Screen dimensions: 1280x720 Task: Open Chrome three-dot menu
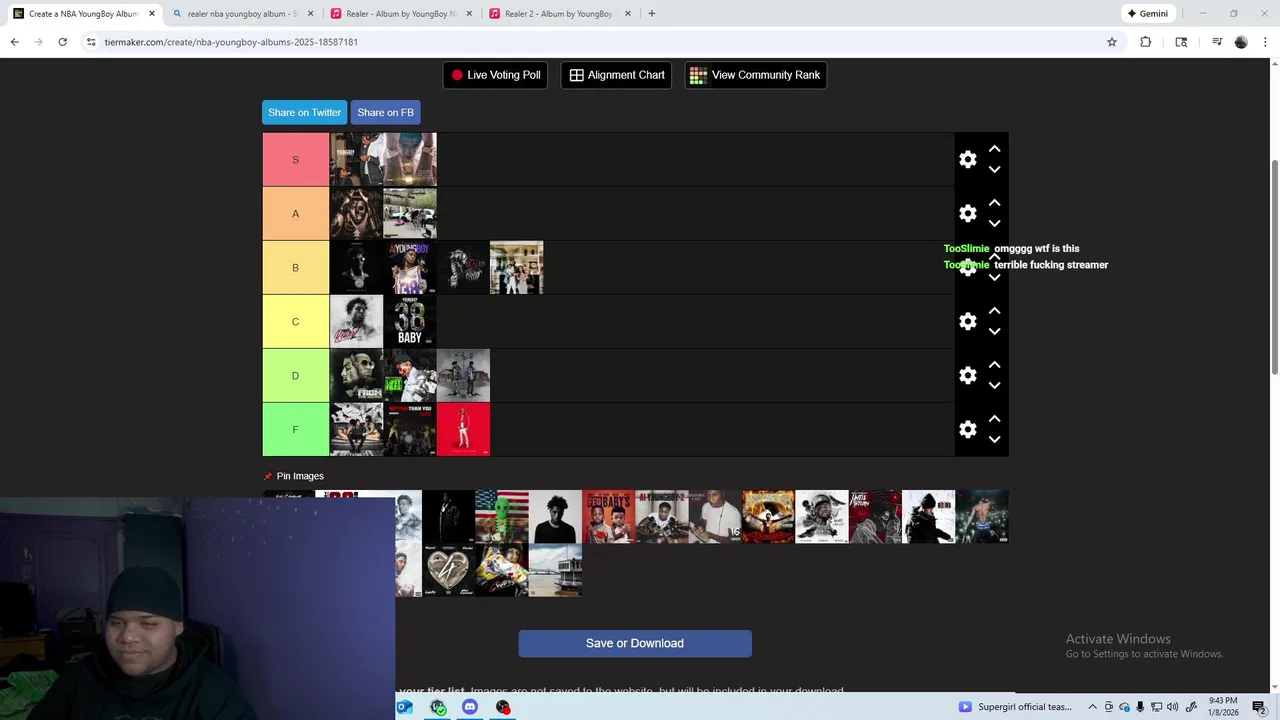tap(1265, 42)
